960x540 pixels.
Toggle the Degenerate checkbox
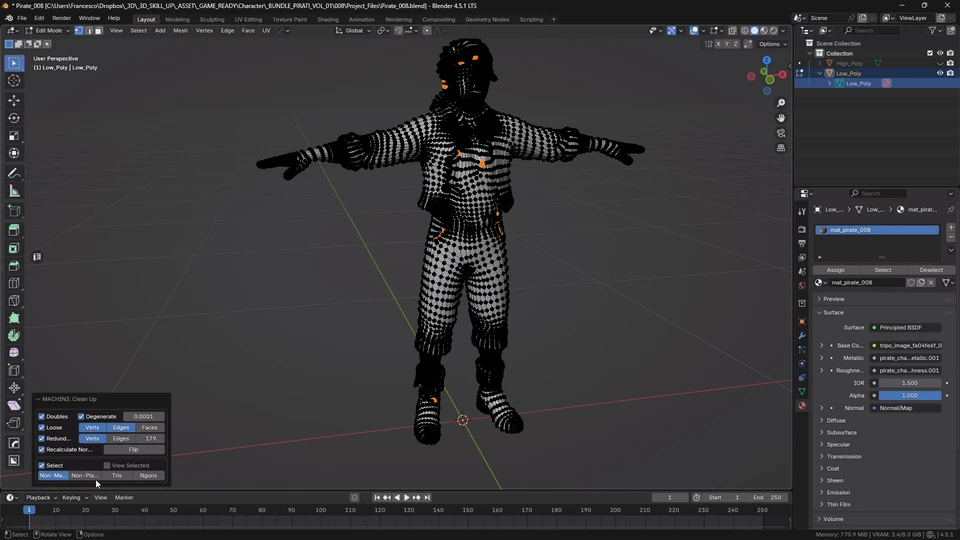pyautogui.click(x=81, y=416)
